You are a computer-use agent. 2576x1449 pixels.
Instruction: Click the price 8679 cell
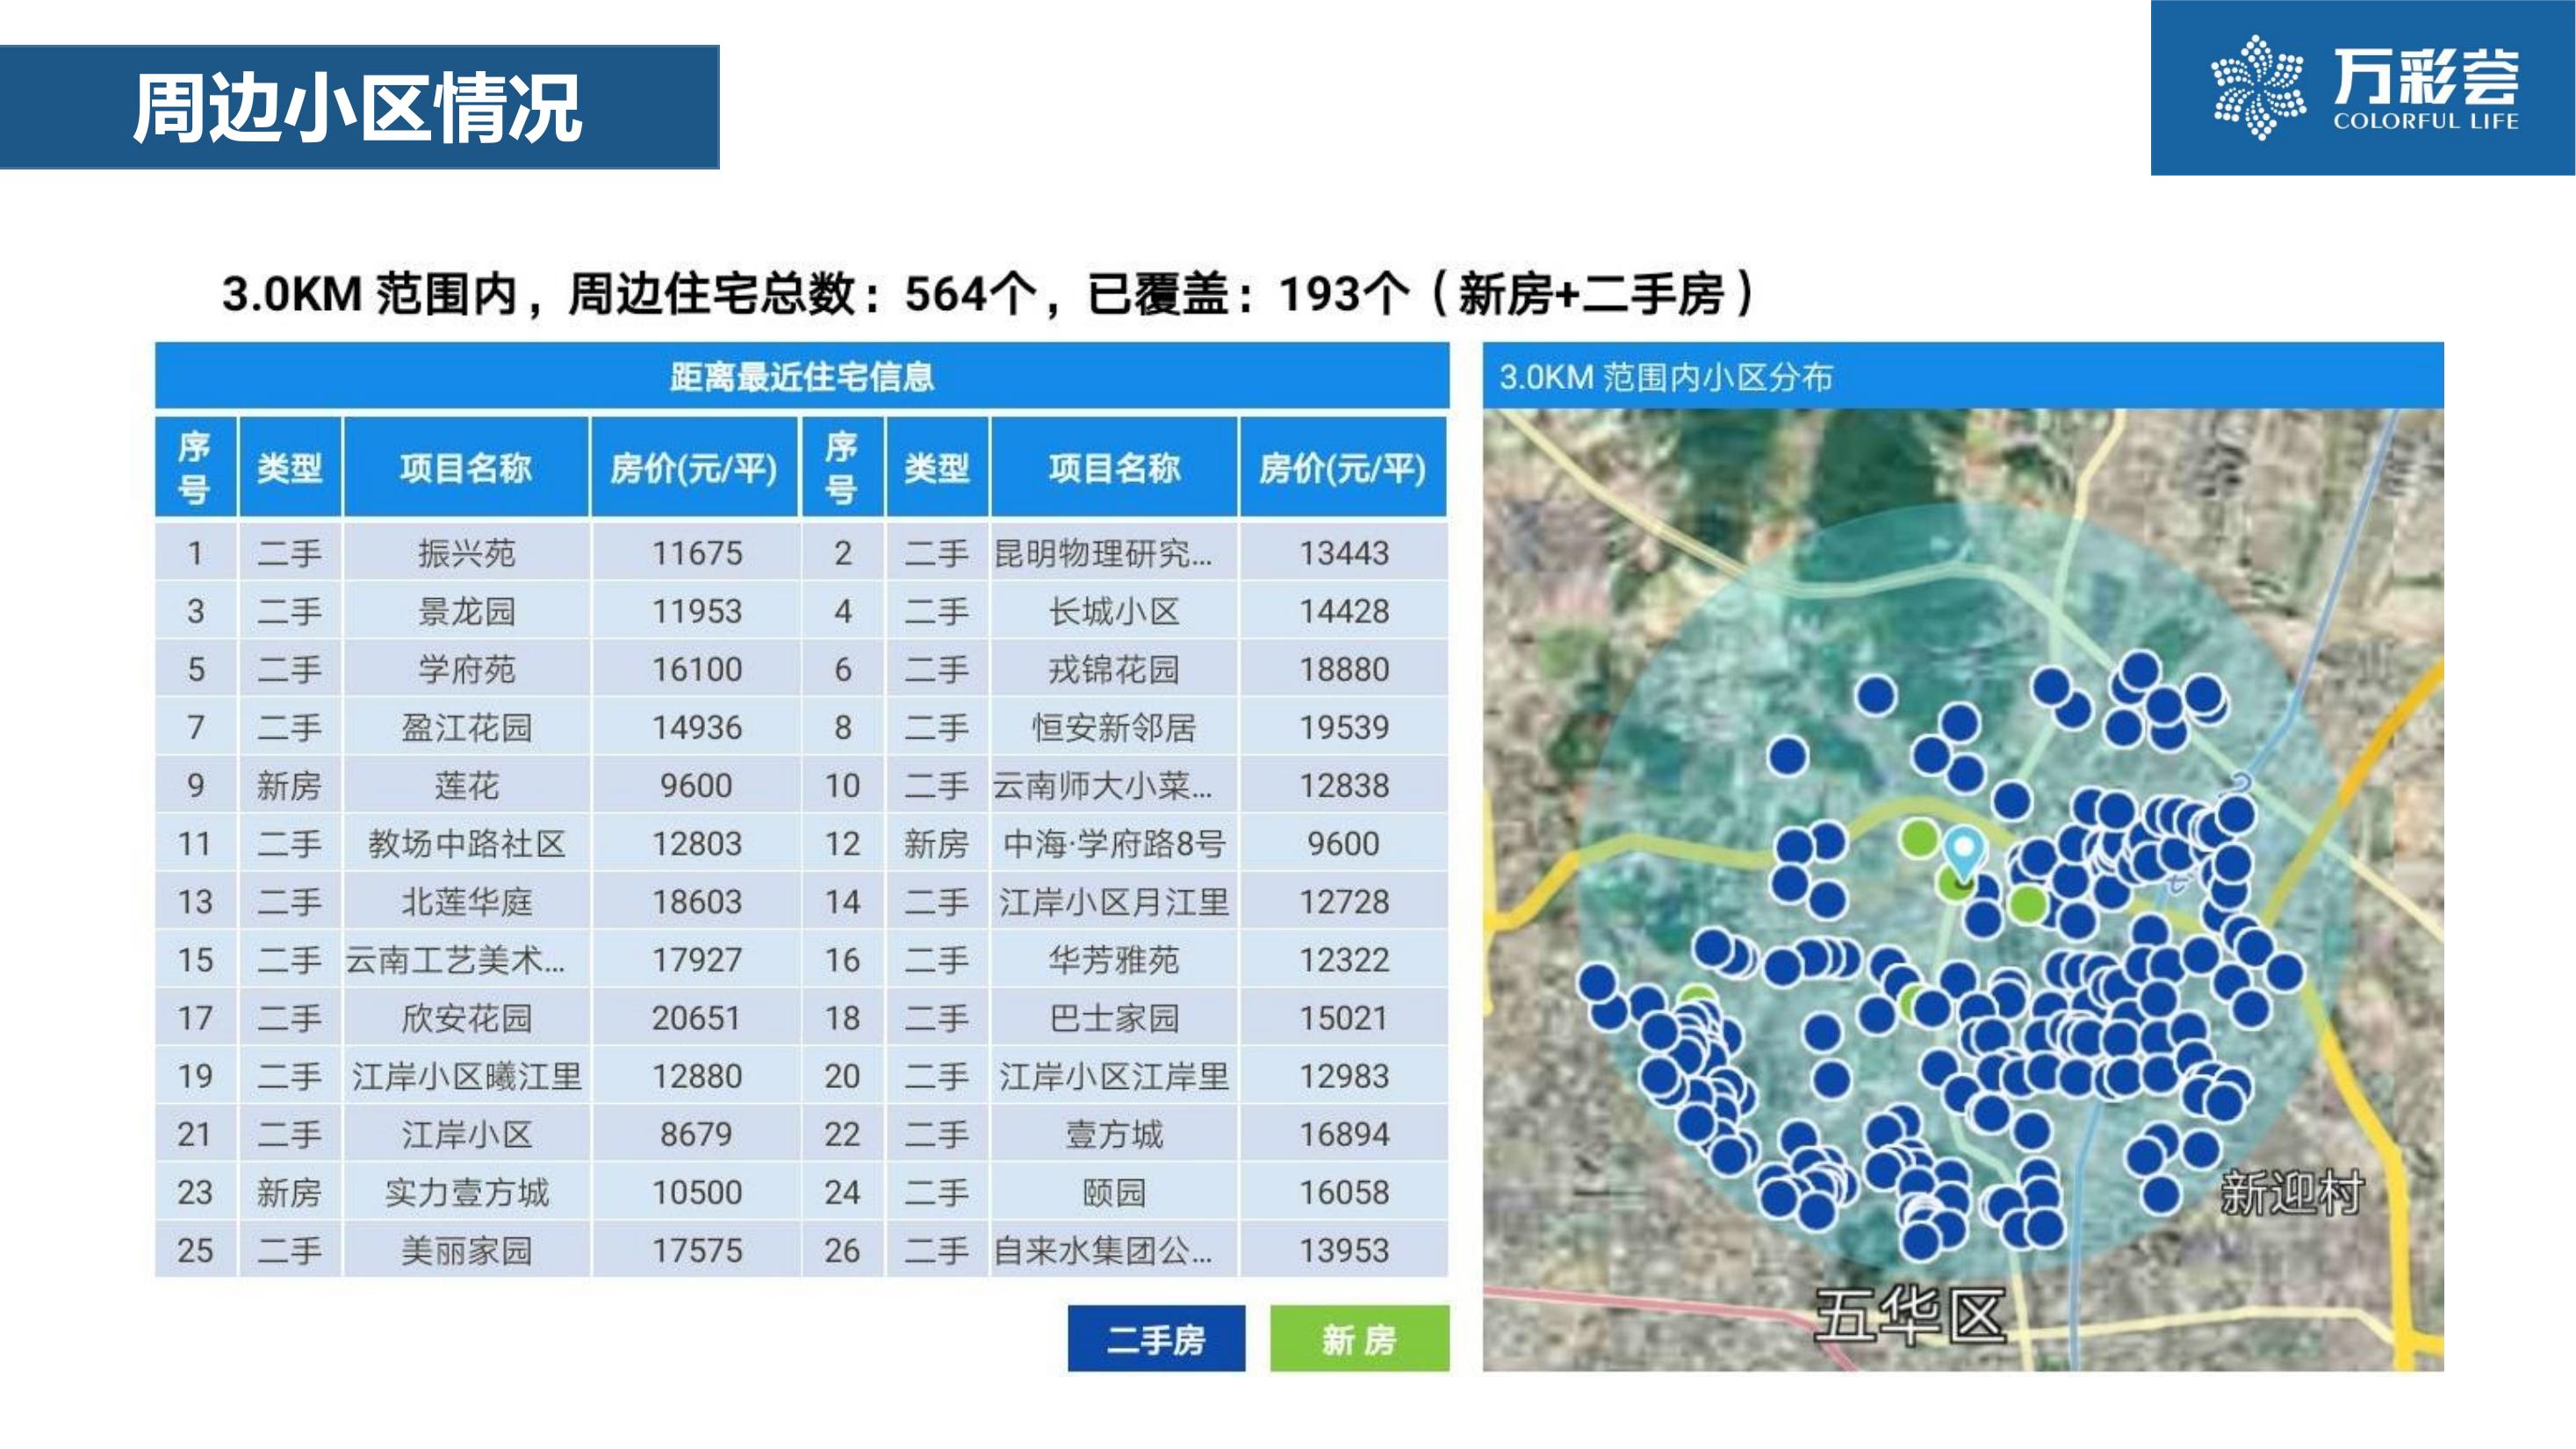click(696, 1134)
